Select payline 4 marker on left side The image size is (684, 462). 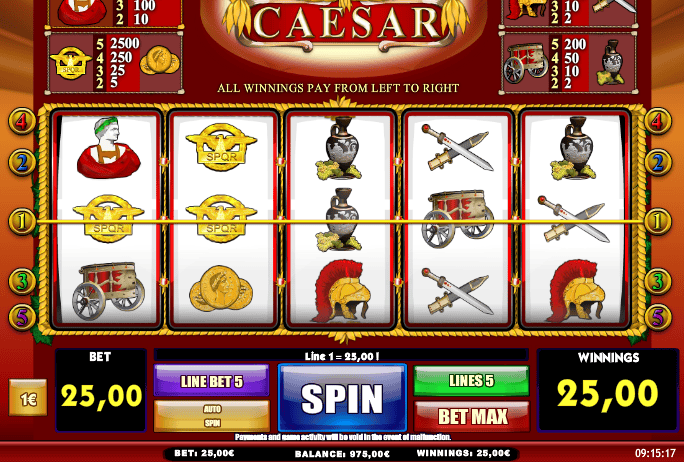[x=21, y=121]
